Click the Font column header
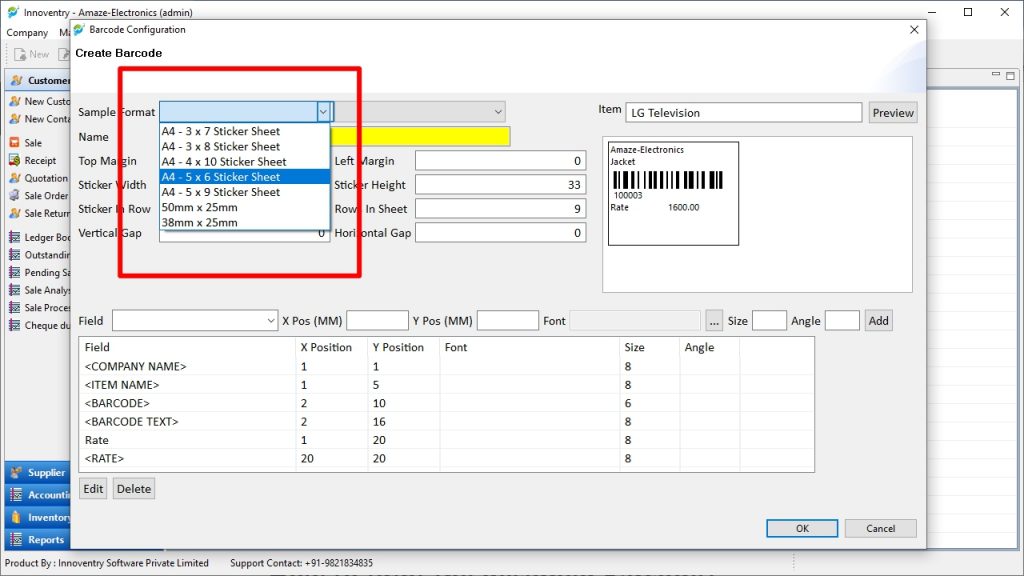This screenshot has height=576, width=1024. 529,347
